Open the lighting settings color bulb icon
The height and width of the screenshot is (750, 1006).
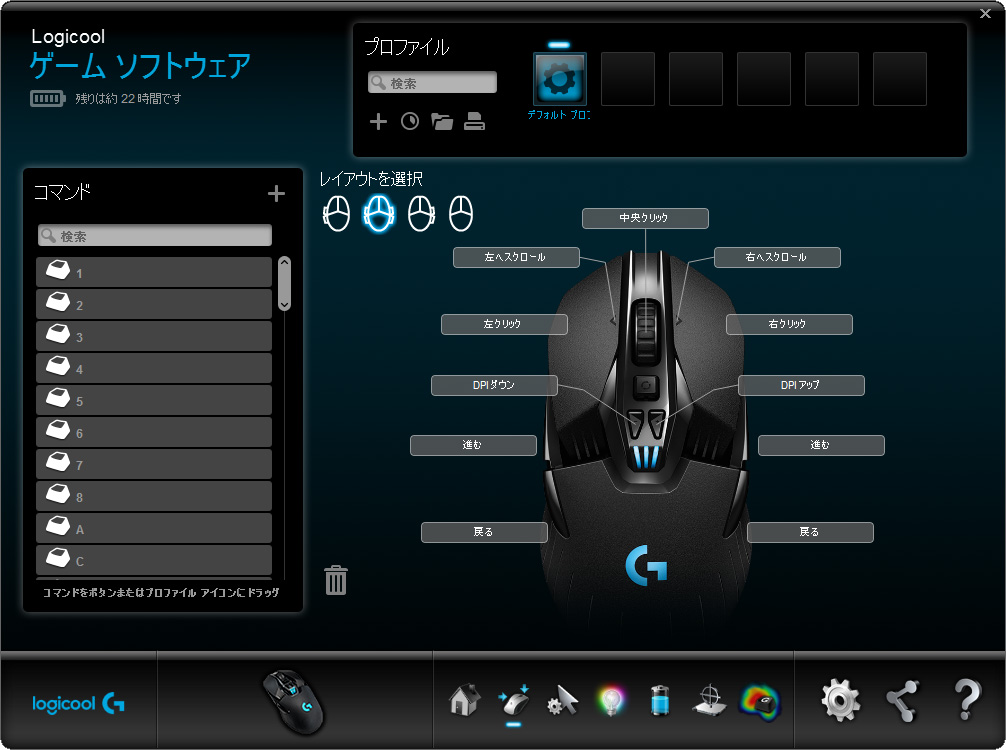pyautogui.click(x=611, y=701)
